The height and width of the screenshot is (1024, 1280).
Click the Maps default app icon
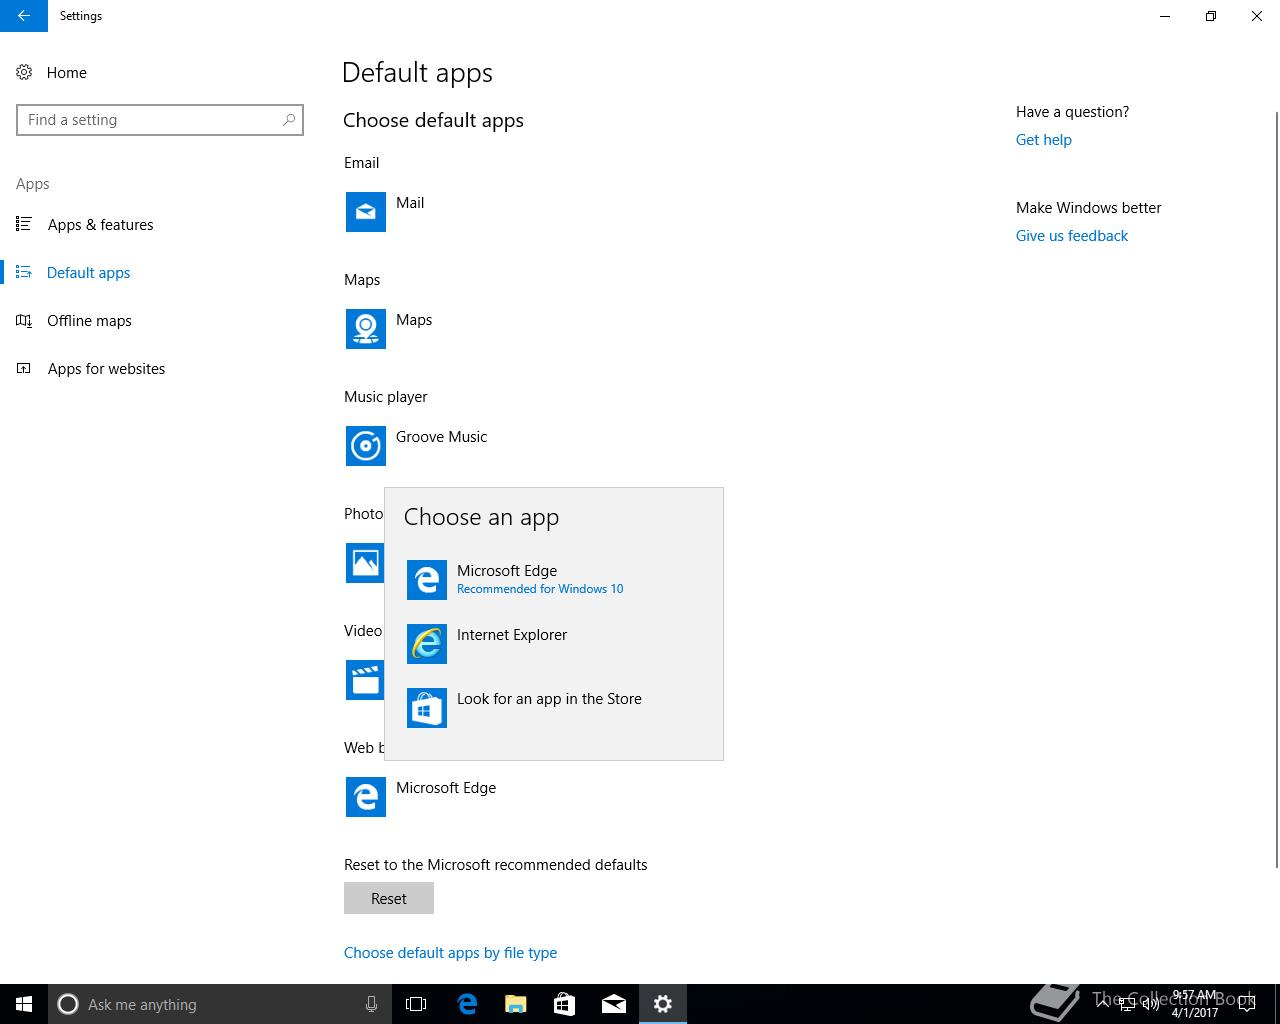coord(366,329)
